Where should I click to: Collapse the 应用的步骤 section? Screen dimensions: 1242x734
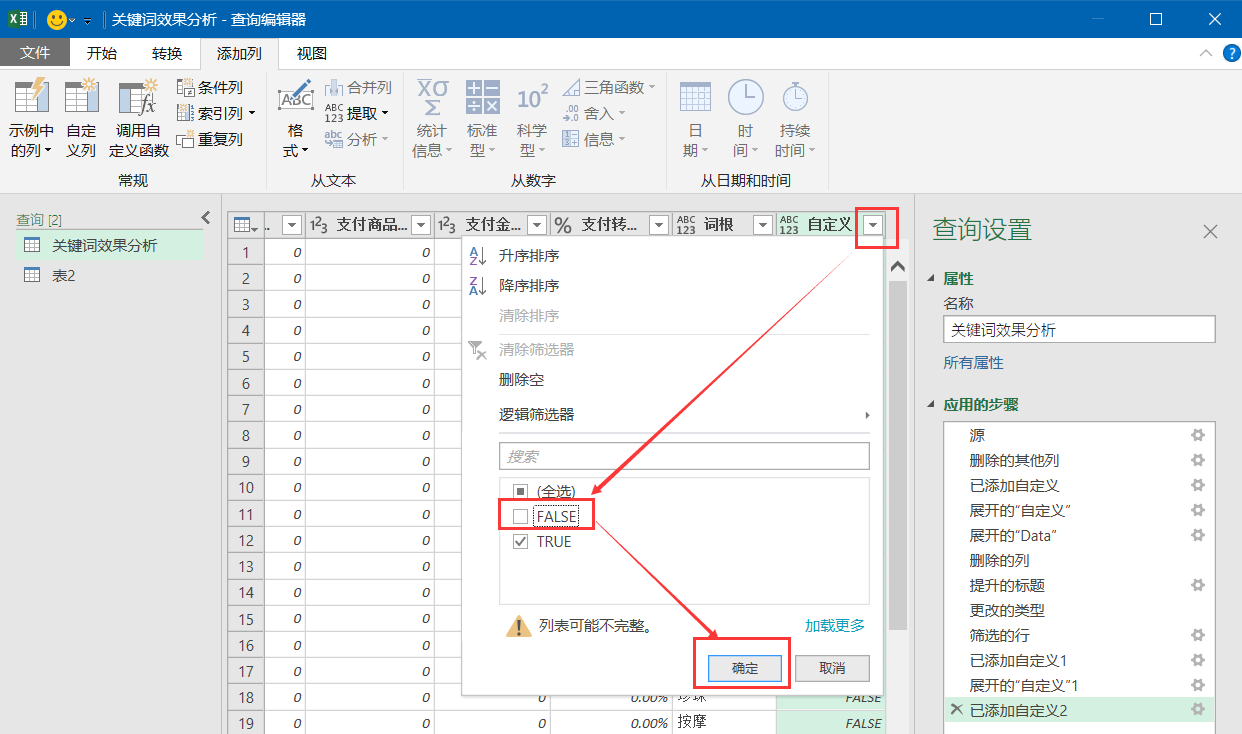[933, 405]
